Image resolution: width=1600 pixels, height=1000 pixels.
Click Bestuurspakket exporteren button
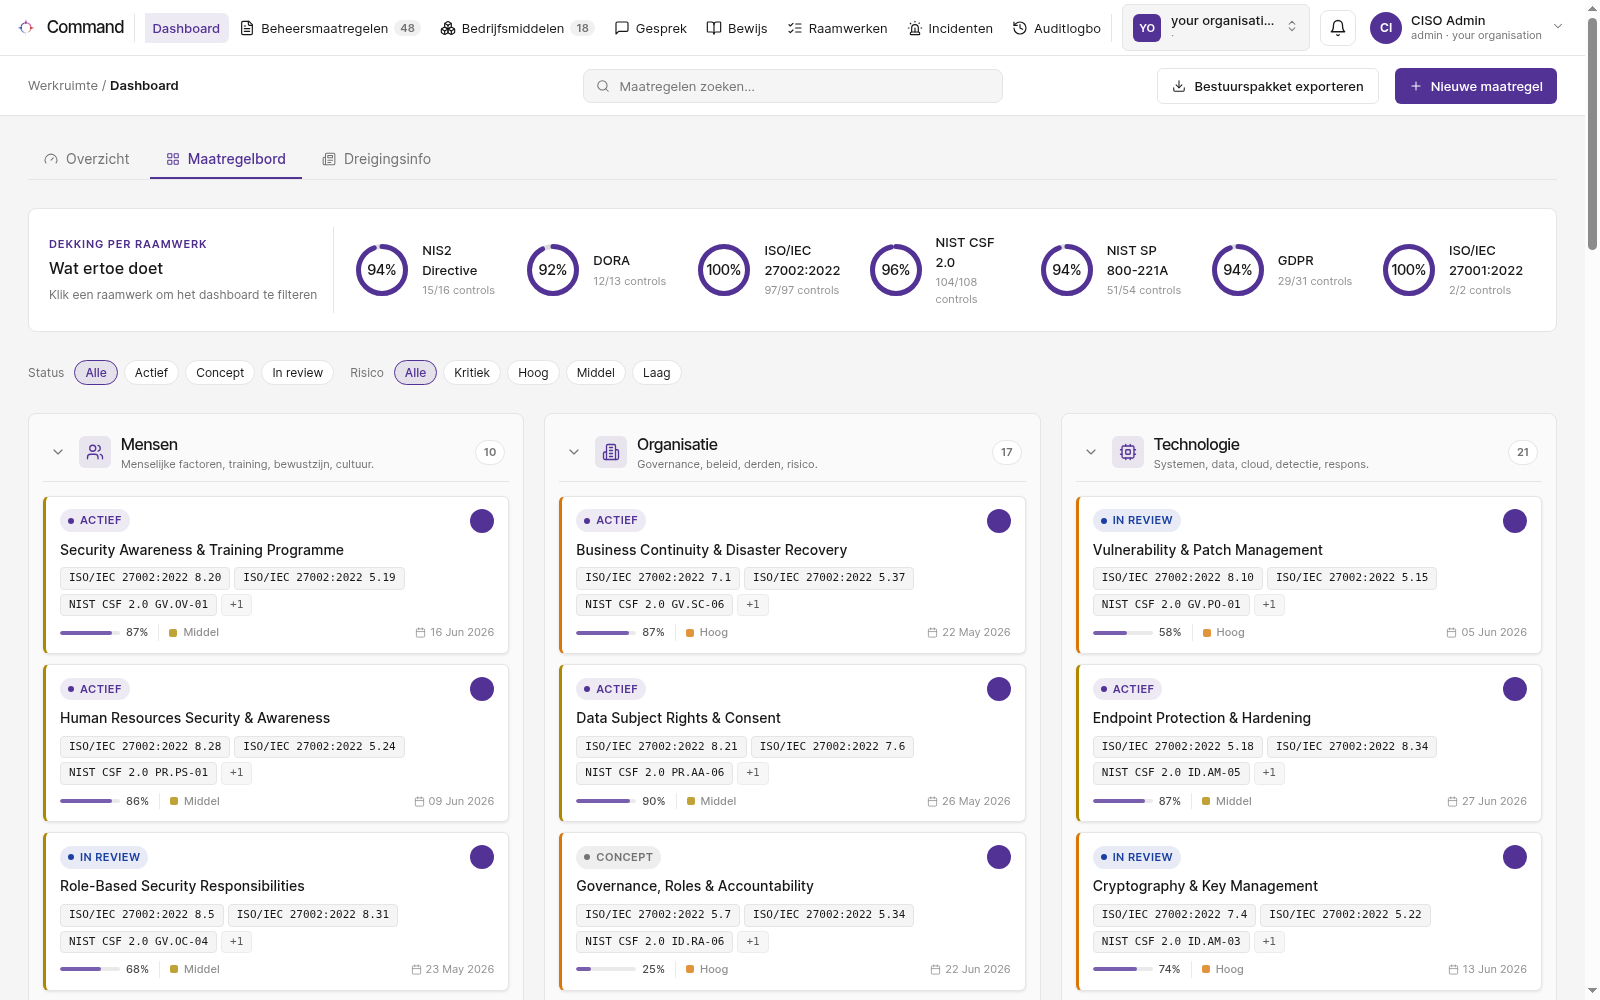point(1268,86)
